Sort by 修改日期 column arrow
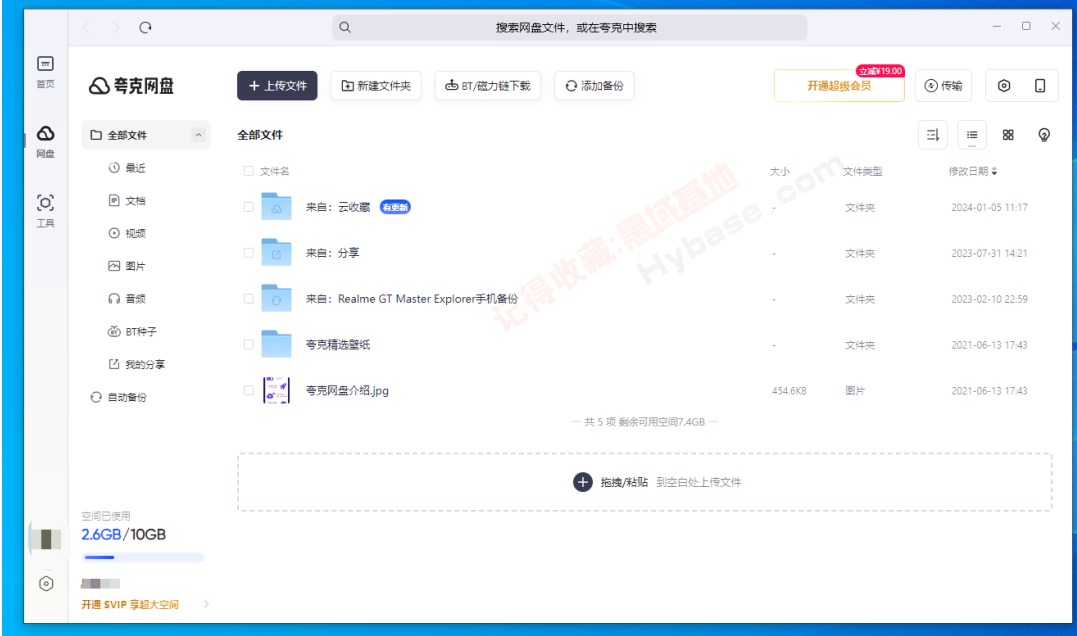The height and width of the screenshot is (636, 1077). pyautogui.click(x=994, y=171)
